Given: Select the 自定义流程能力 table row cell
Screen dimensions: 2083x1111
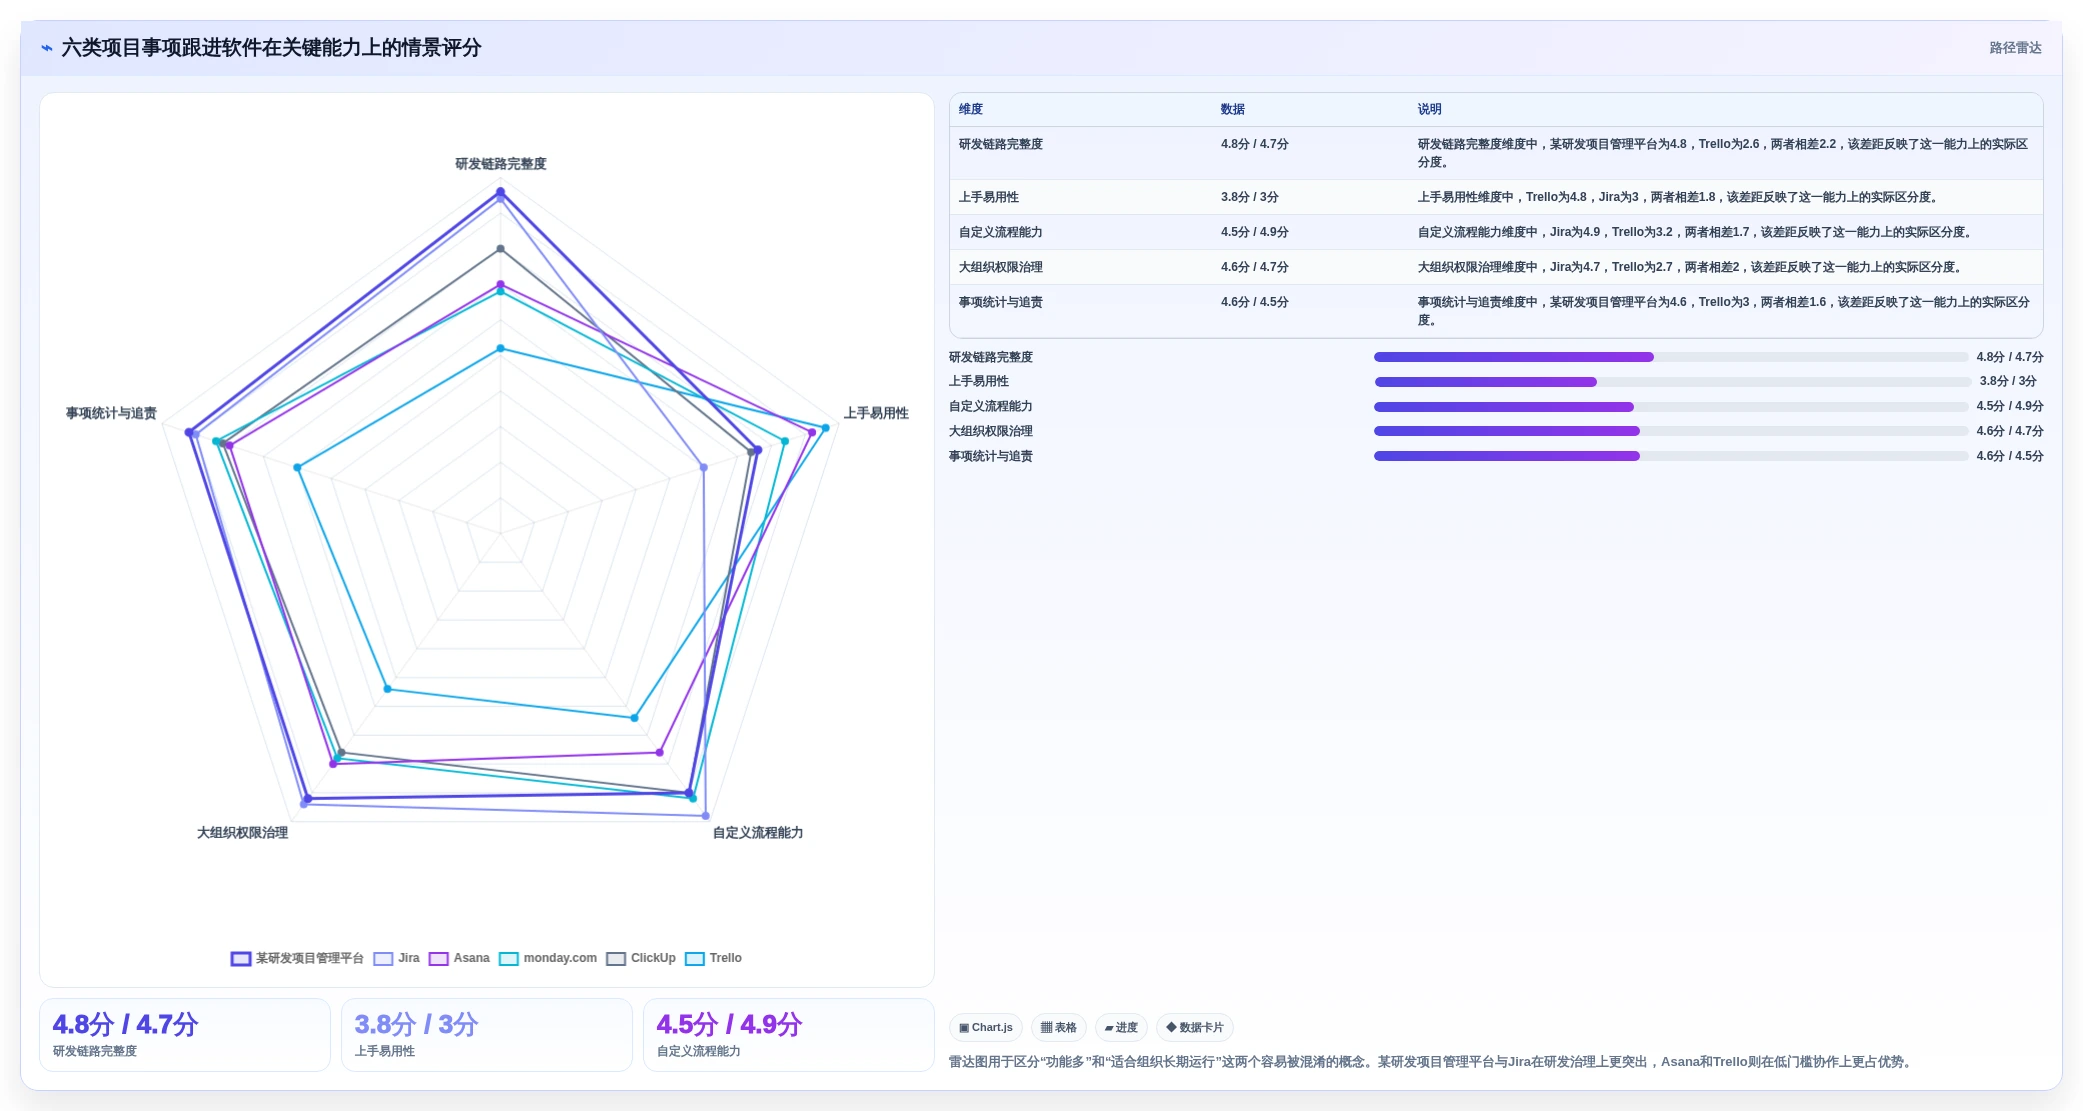Looking at the screenshot, I should (1001, 232).
